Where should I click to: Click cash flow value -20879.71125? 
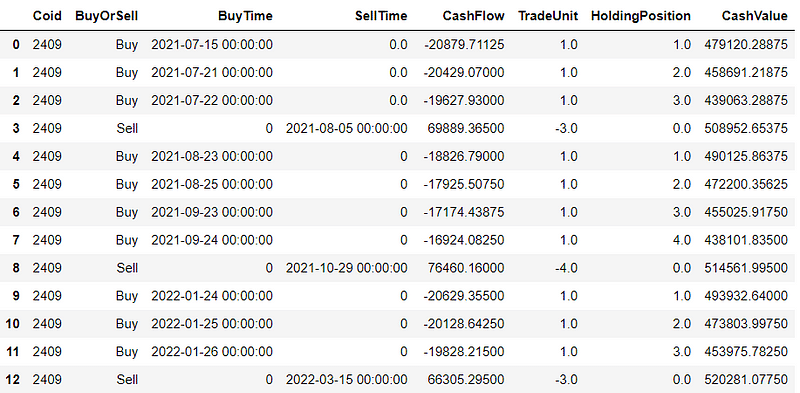(x=464, y=45)
